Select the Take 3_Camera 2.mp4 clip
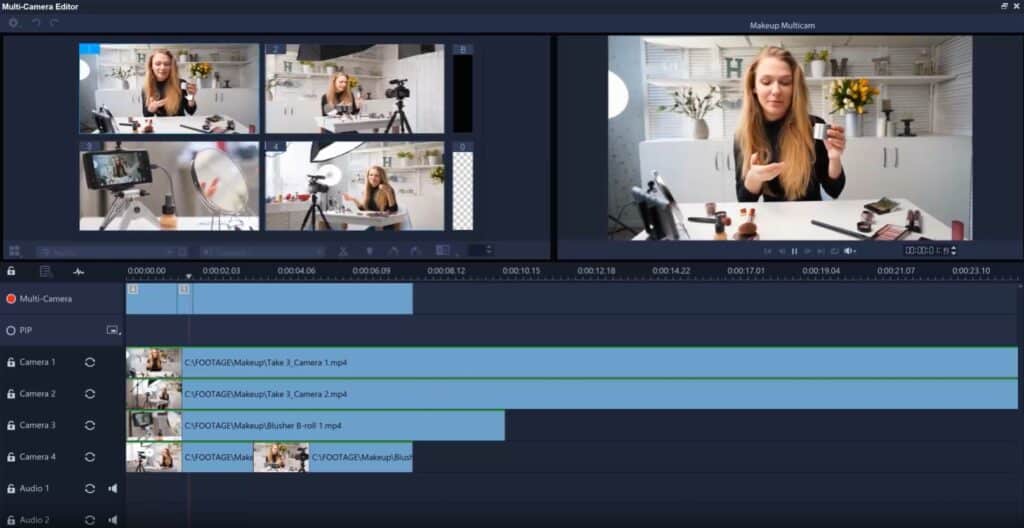 click(571, 394)
